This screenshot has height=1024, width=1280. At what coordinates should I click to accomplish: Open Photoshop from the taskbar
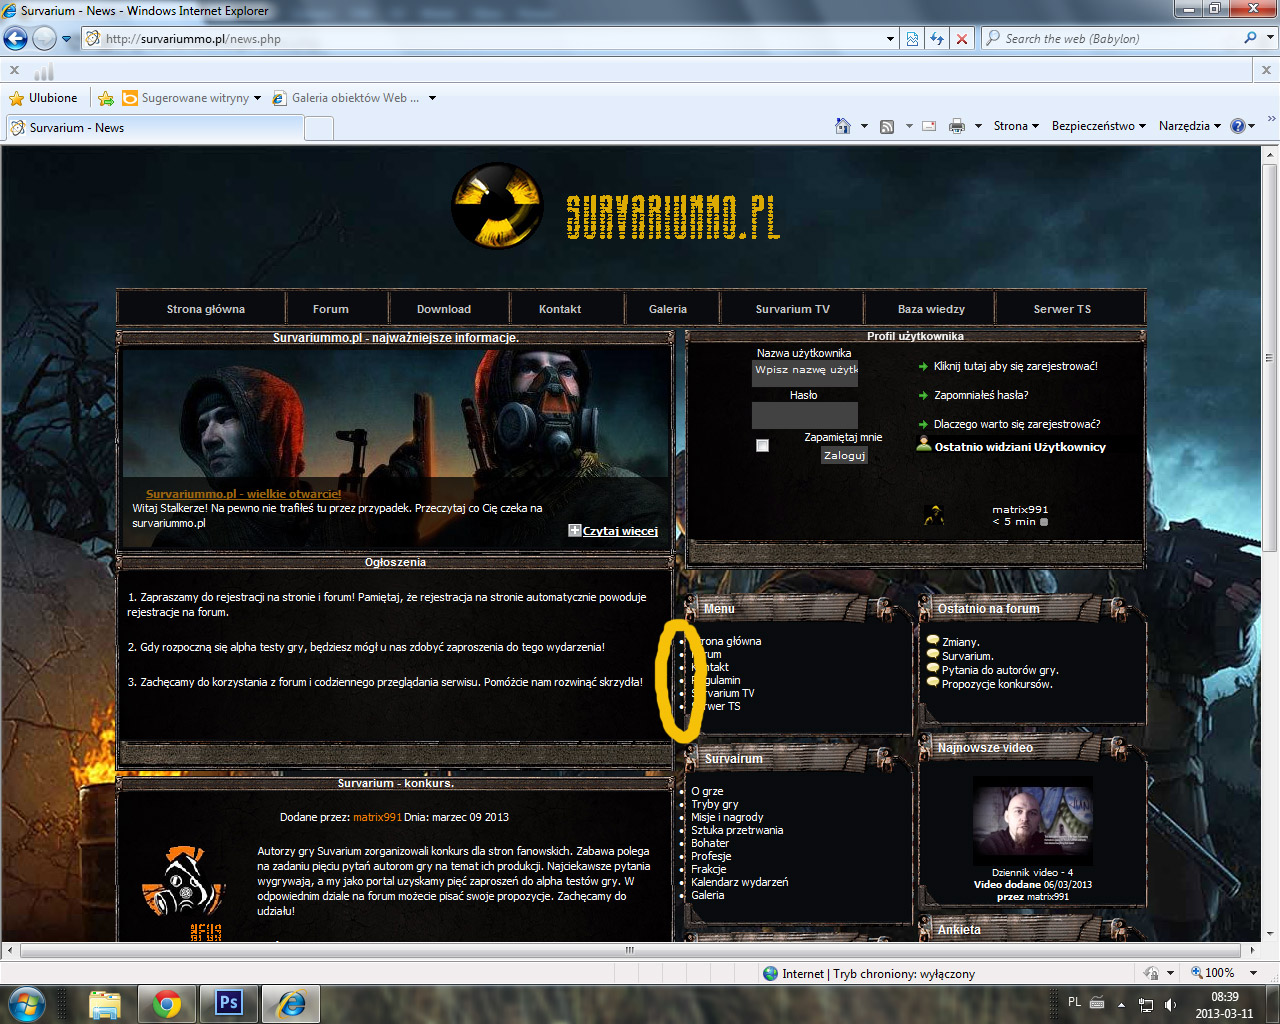229,1004
